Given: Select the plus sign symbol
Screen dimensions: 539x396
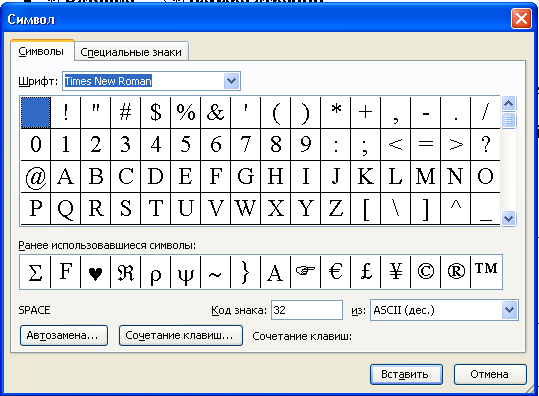Looking at the screenshot, I should pos(365,112).
